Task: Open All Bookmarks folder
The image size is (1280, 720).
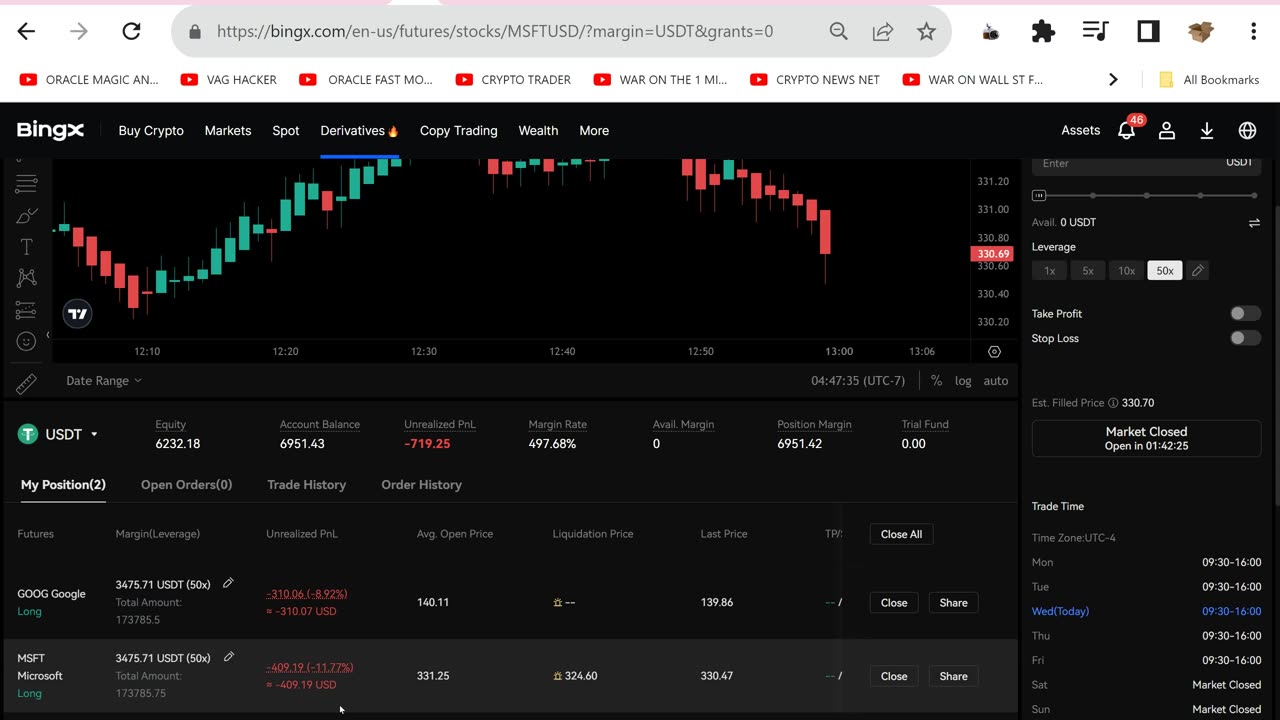Action: [1209, 80]
